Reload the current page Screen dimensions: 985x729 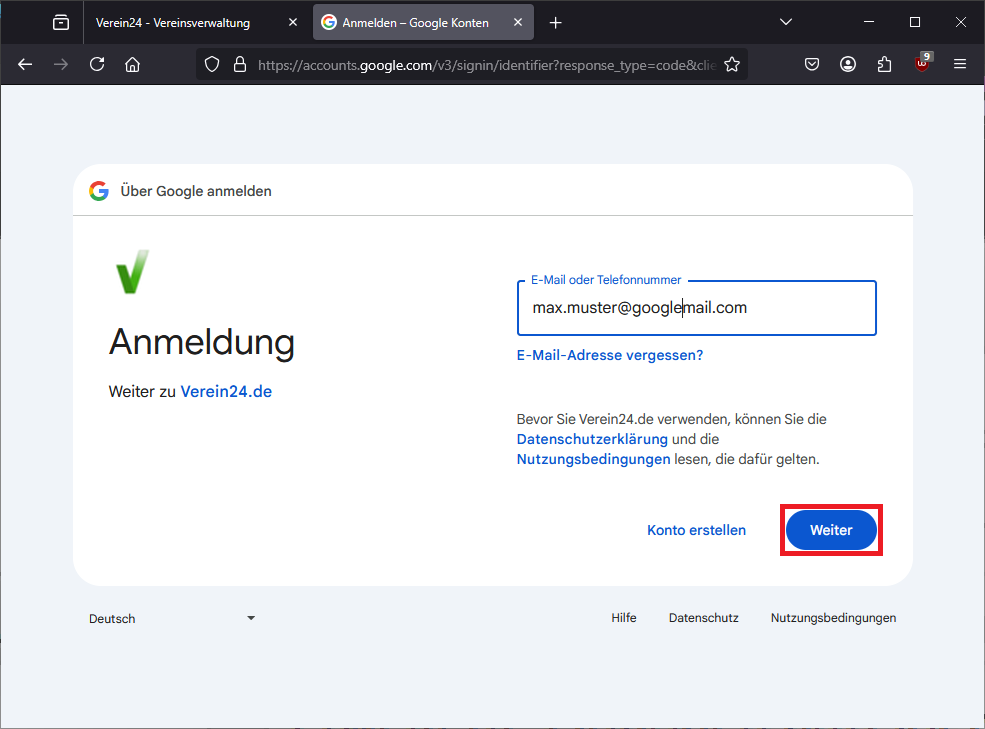click(97, 64)
